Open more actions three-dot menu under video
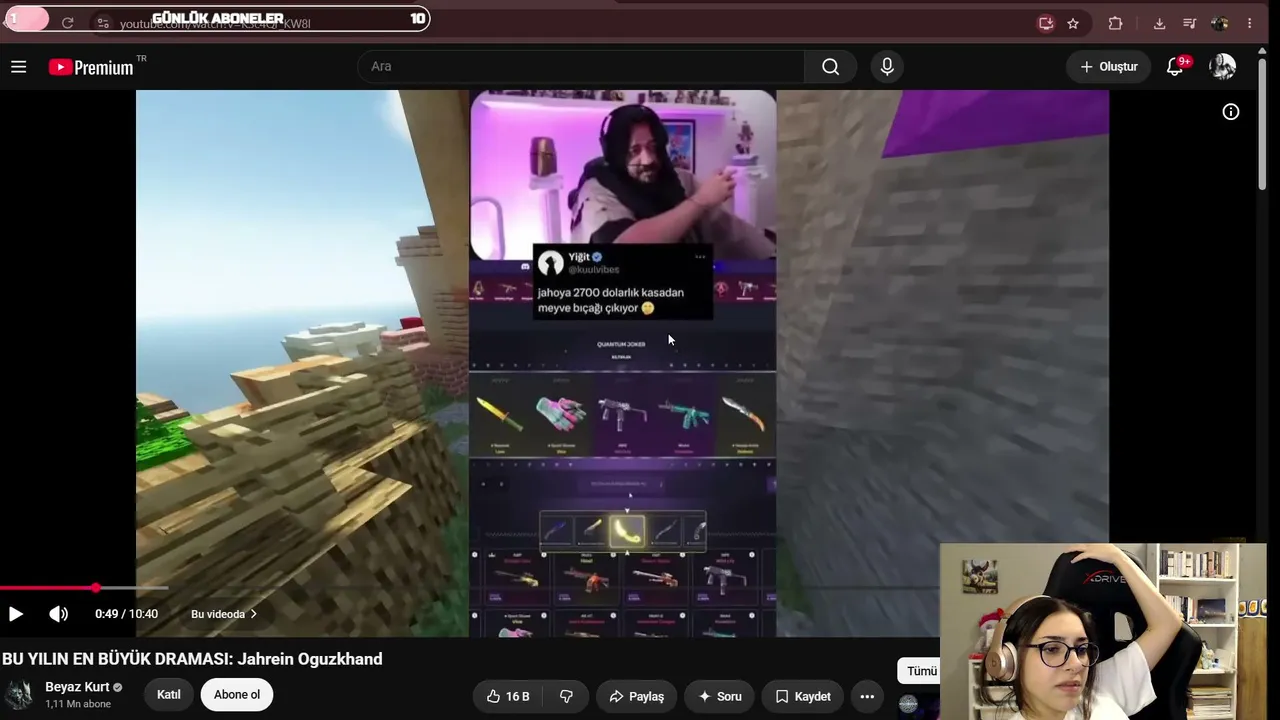This screenshot has height=720, width=1280. [867, 696]
